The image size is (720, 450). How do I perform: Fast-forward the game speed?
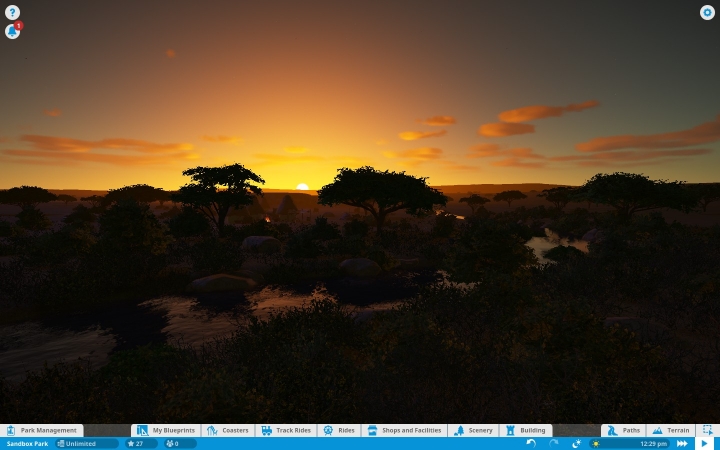pyautogui.click(x=682, y=444)
